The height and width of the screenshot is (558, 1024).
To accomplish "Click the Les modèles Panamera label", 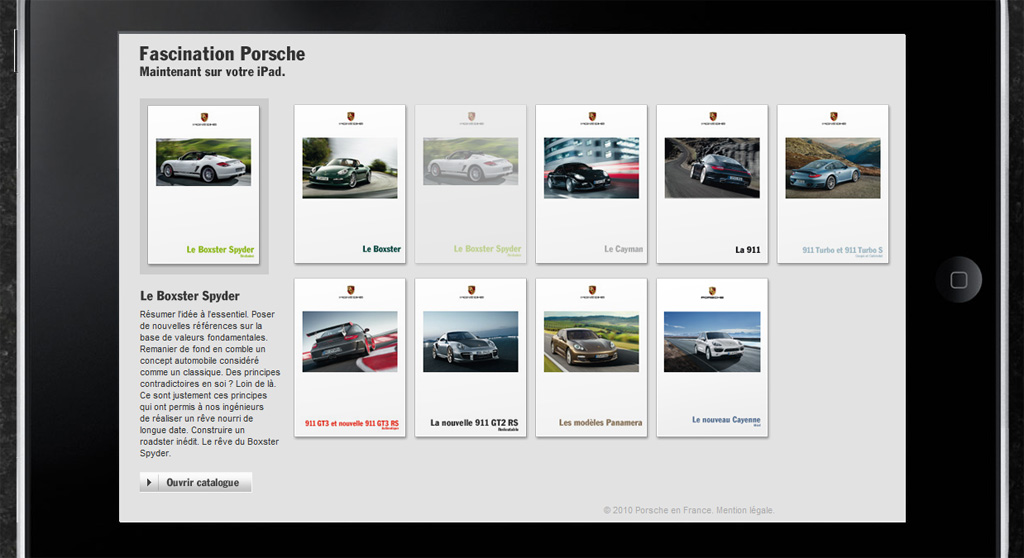I will 600,423.
